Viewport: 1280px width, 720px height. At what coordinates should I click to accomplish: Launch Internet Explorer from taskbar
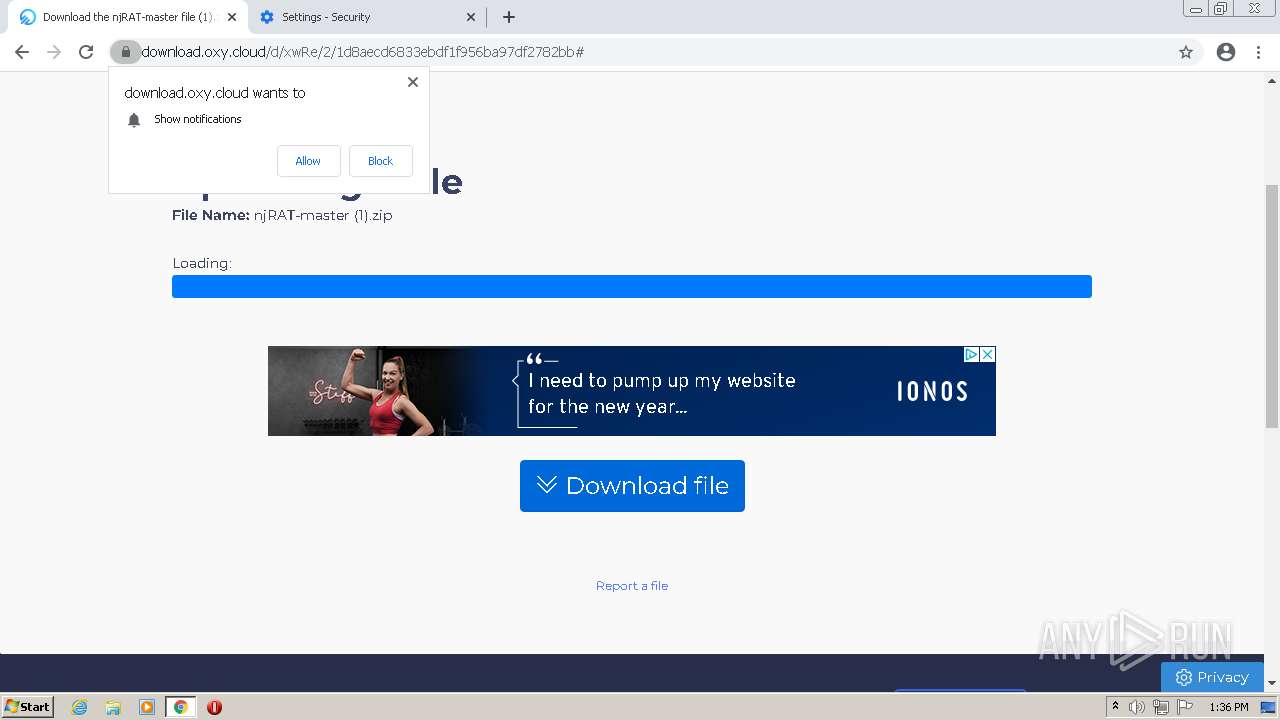[x=79, y=707]
